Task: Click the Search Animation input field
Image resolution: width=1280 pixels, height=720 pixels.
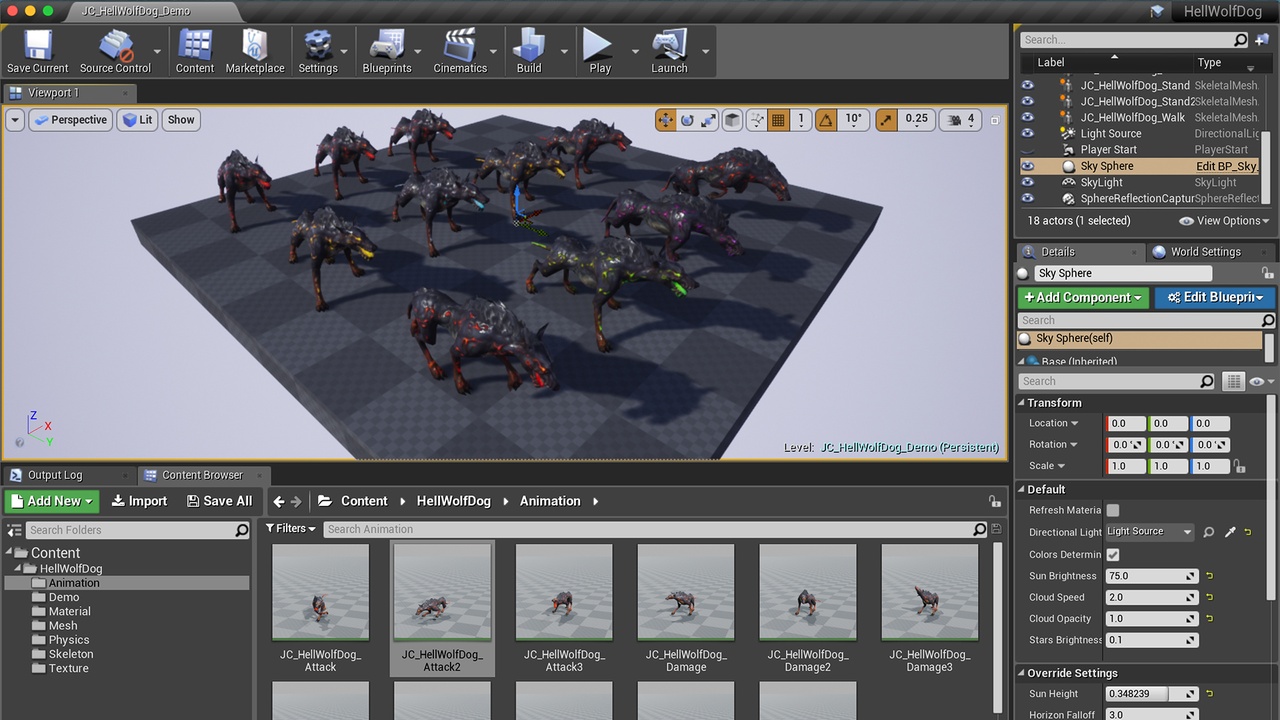Action: tap(656, 529)
